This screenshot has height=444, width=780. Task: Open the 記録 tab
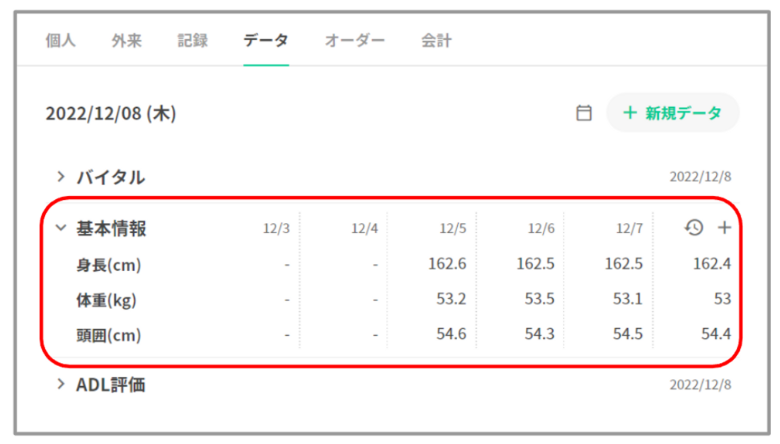[192, 41]
